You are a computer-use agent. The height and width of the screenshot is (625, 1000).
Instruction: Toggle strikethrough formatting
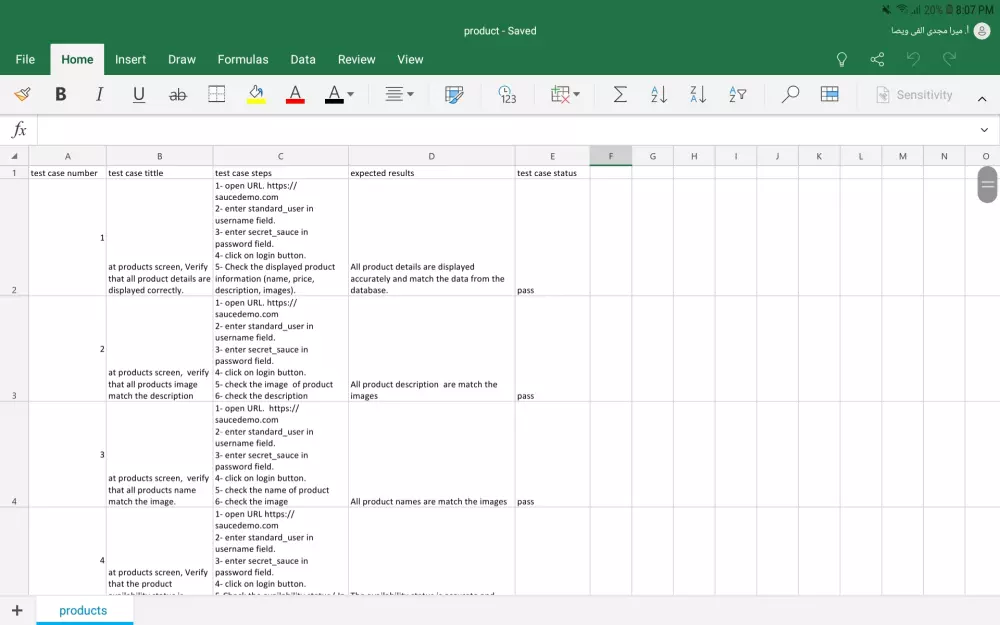[177, 95]
